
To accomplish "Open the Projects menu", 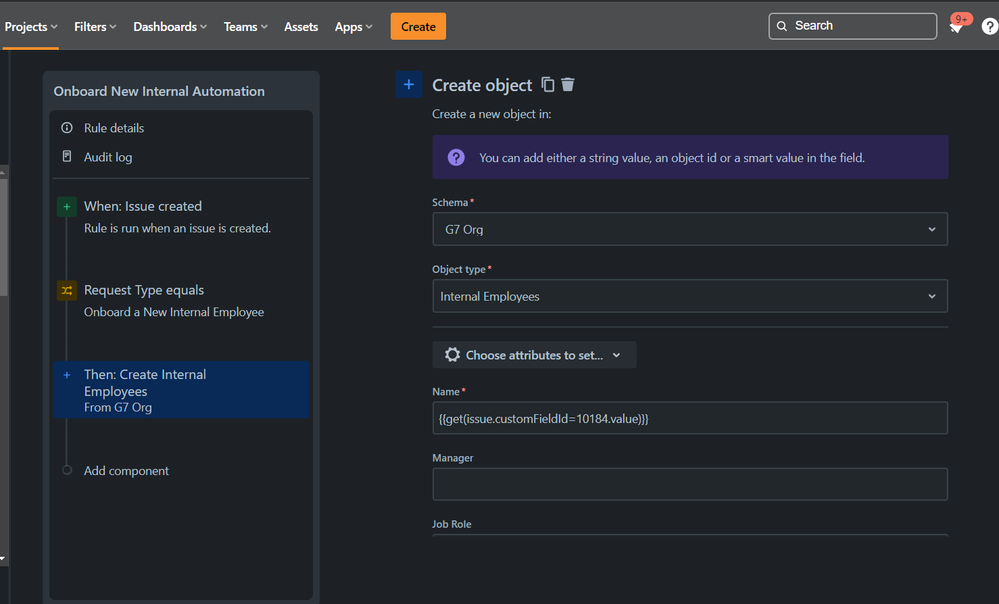I will point(31,27).
